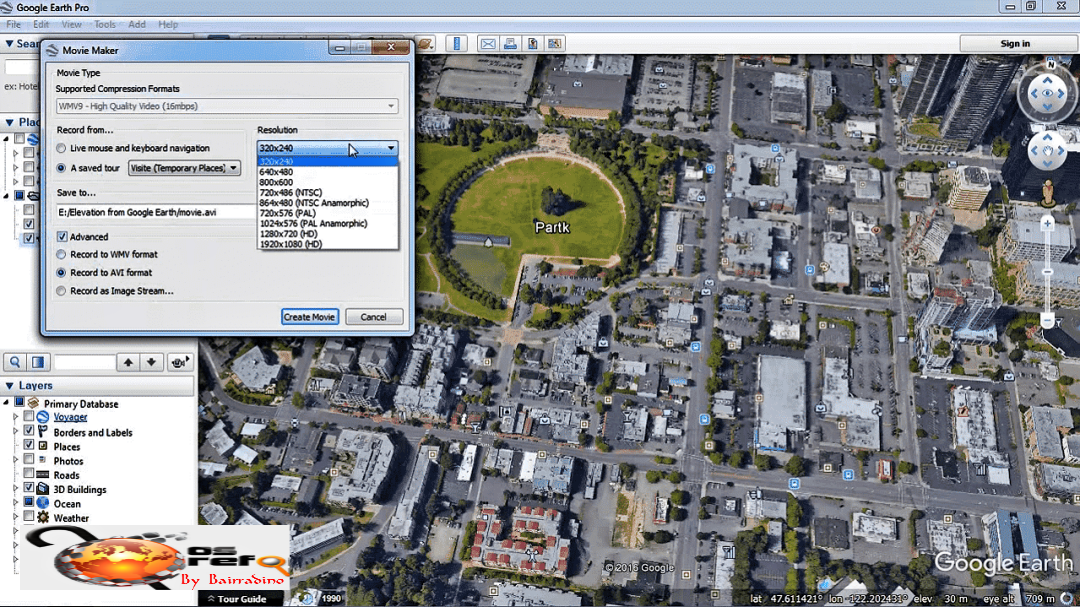This screenshot has width=1080, height=607.
Task: Click the search magnifier button in Places panel
Action: pyautogui.click(x=15, y=362)
